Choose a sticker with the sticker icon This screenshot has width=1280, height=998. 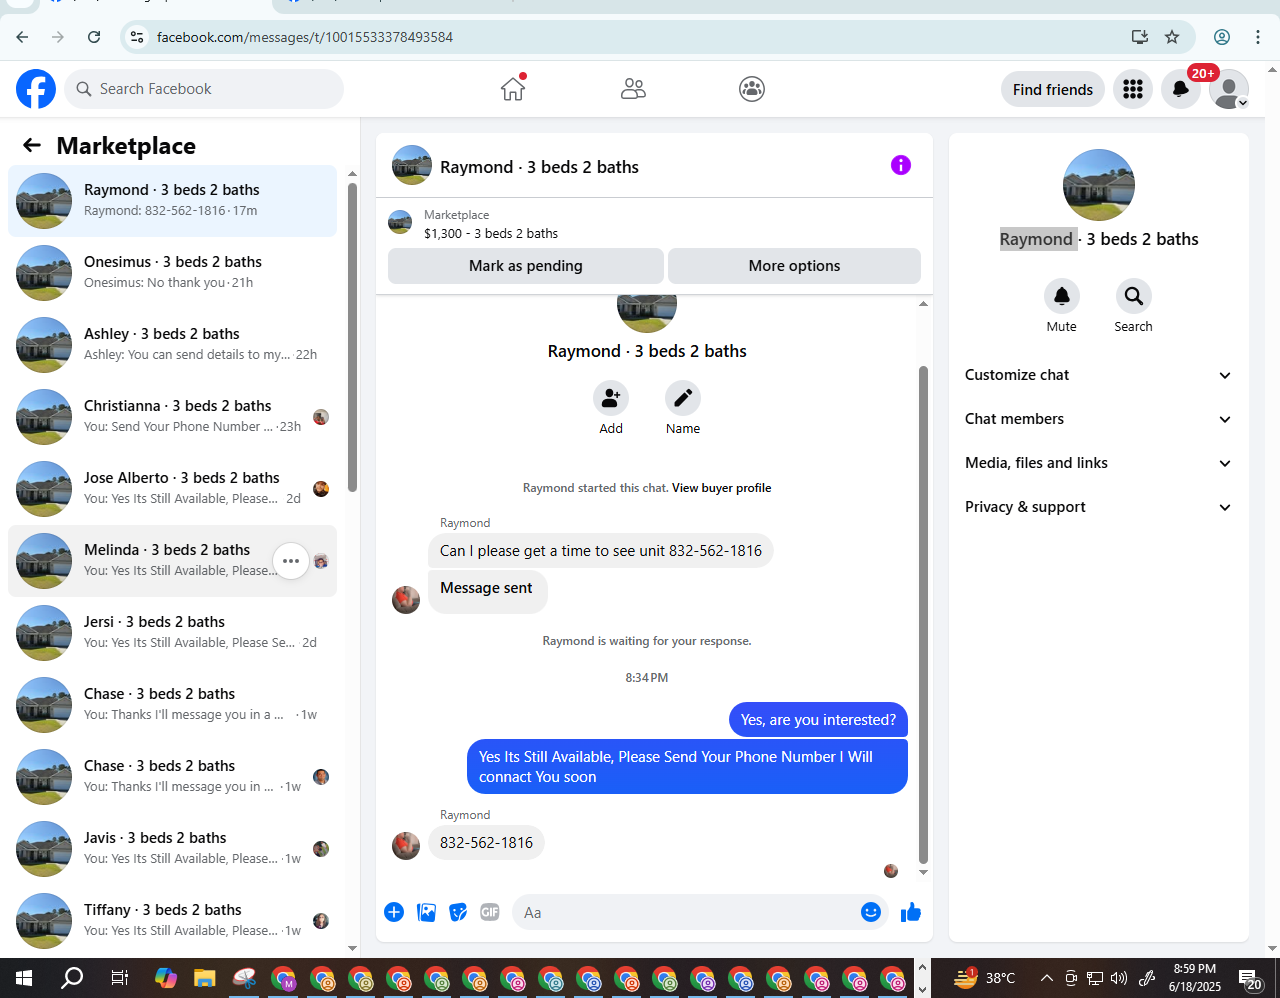(458, 912)
